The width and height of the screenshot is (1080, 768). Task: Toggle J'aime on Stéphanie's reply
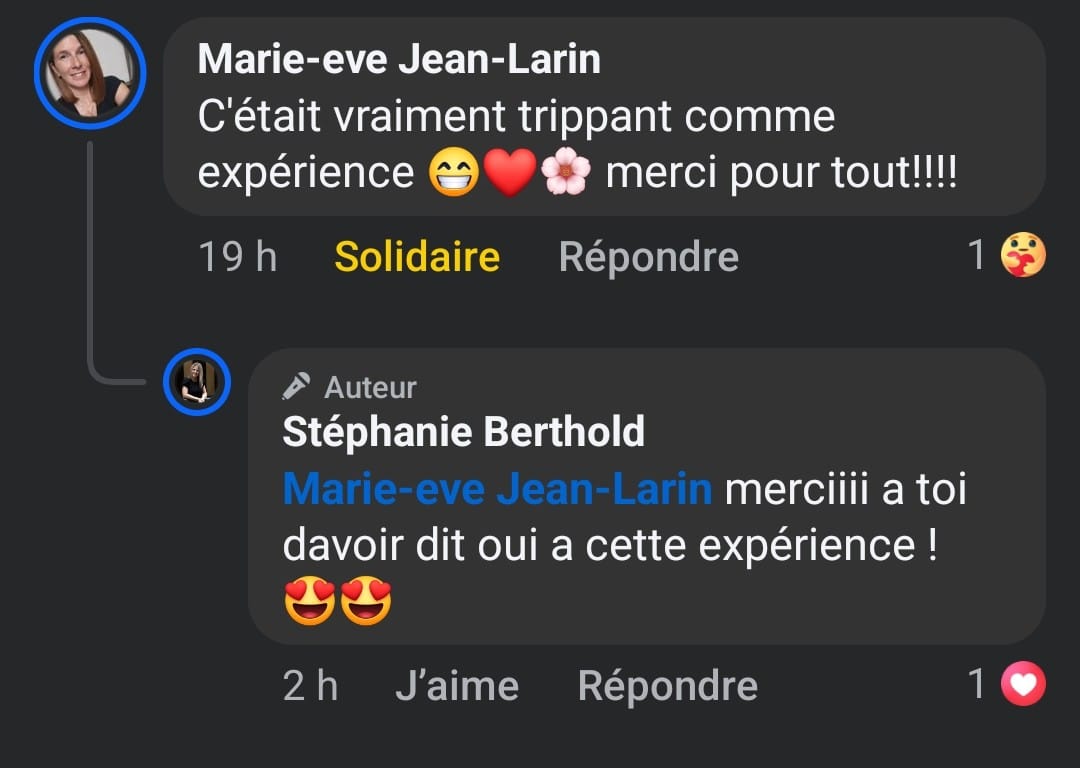(457, 686)
